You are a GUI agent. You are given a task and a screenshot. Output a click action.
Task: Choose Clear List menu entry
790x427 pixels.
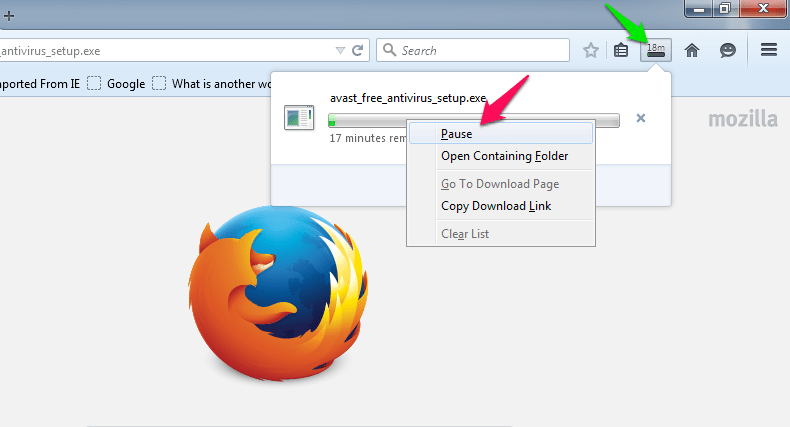click(501, 234)
